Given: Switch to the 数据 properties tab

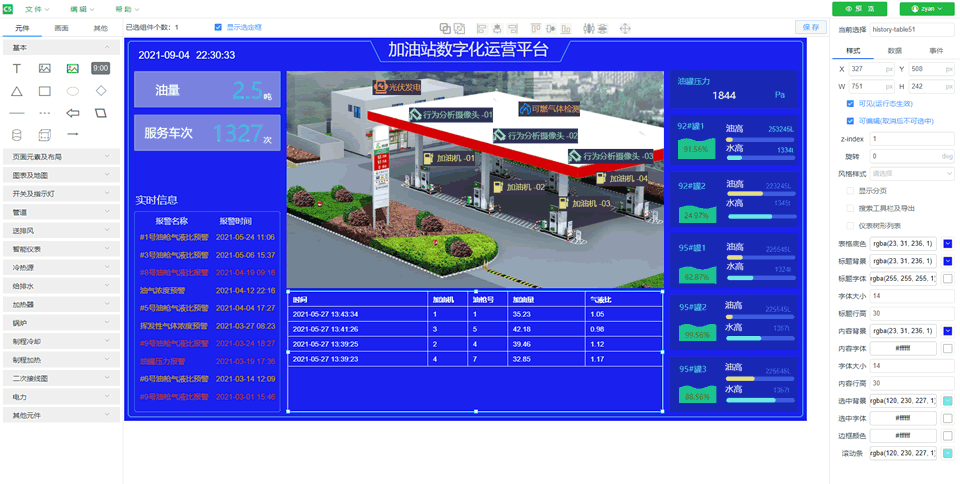Looking at the screenshot, I should [x=894, y=51].
